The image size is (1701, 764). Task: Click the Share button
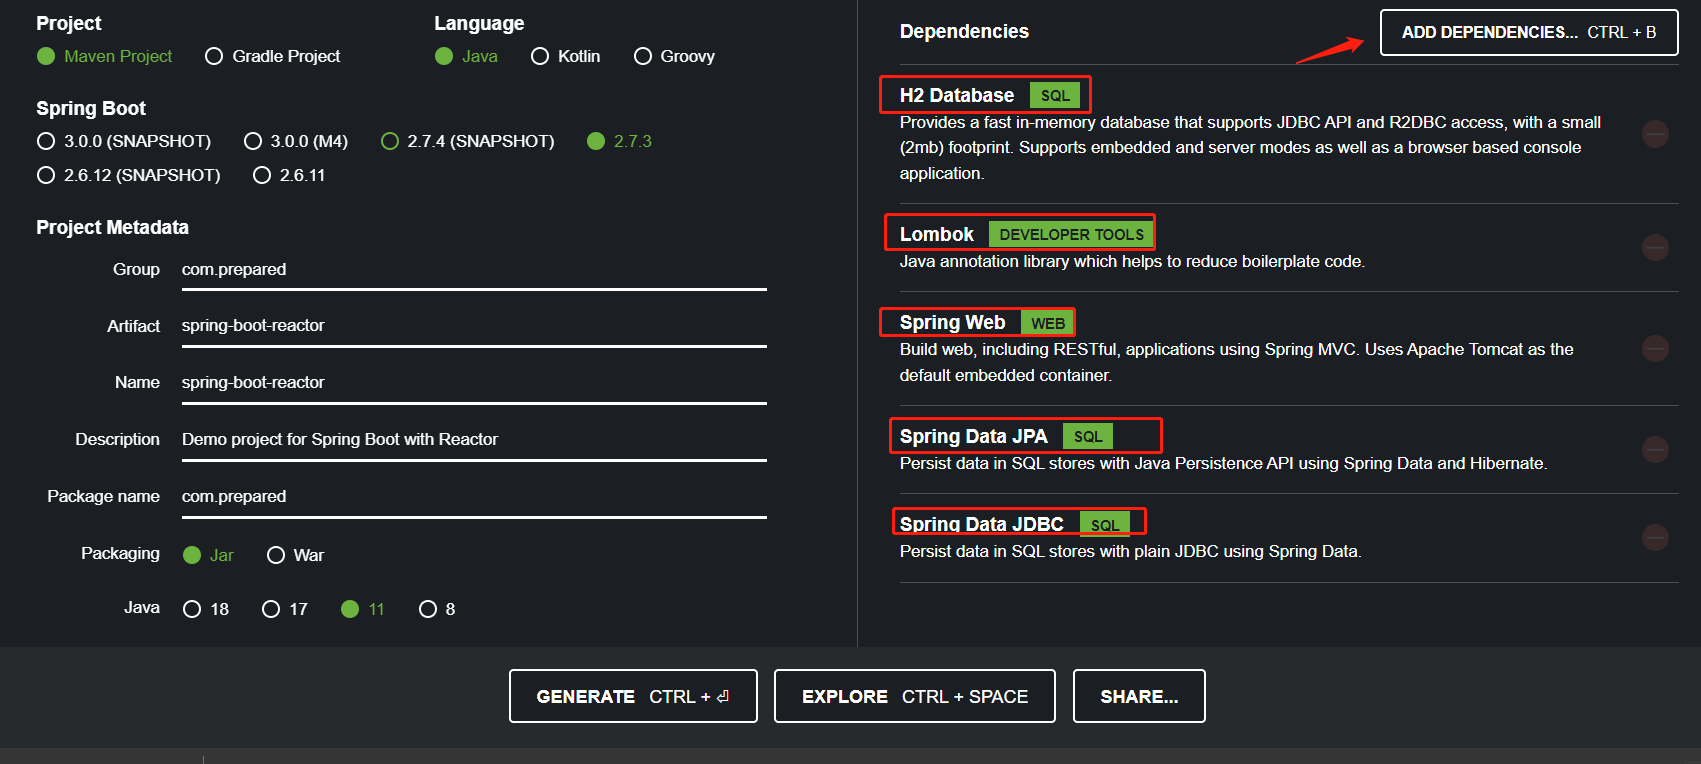(1139, 696)
